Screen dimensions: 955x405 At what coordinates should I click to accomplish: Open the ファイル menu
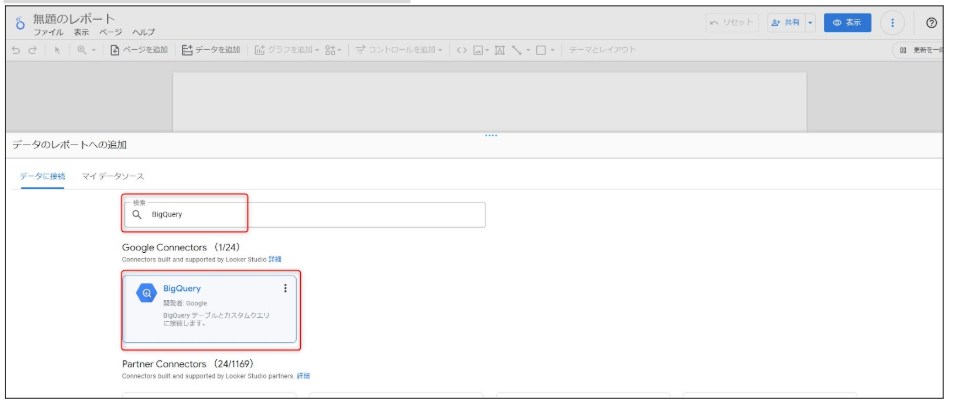click(48, 32)
